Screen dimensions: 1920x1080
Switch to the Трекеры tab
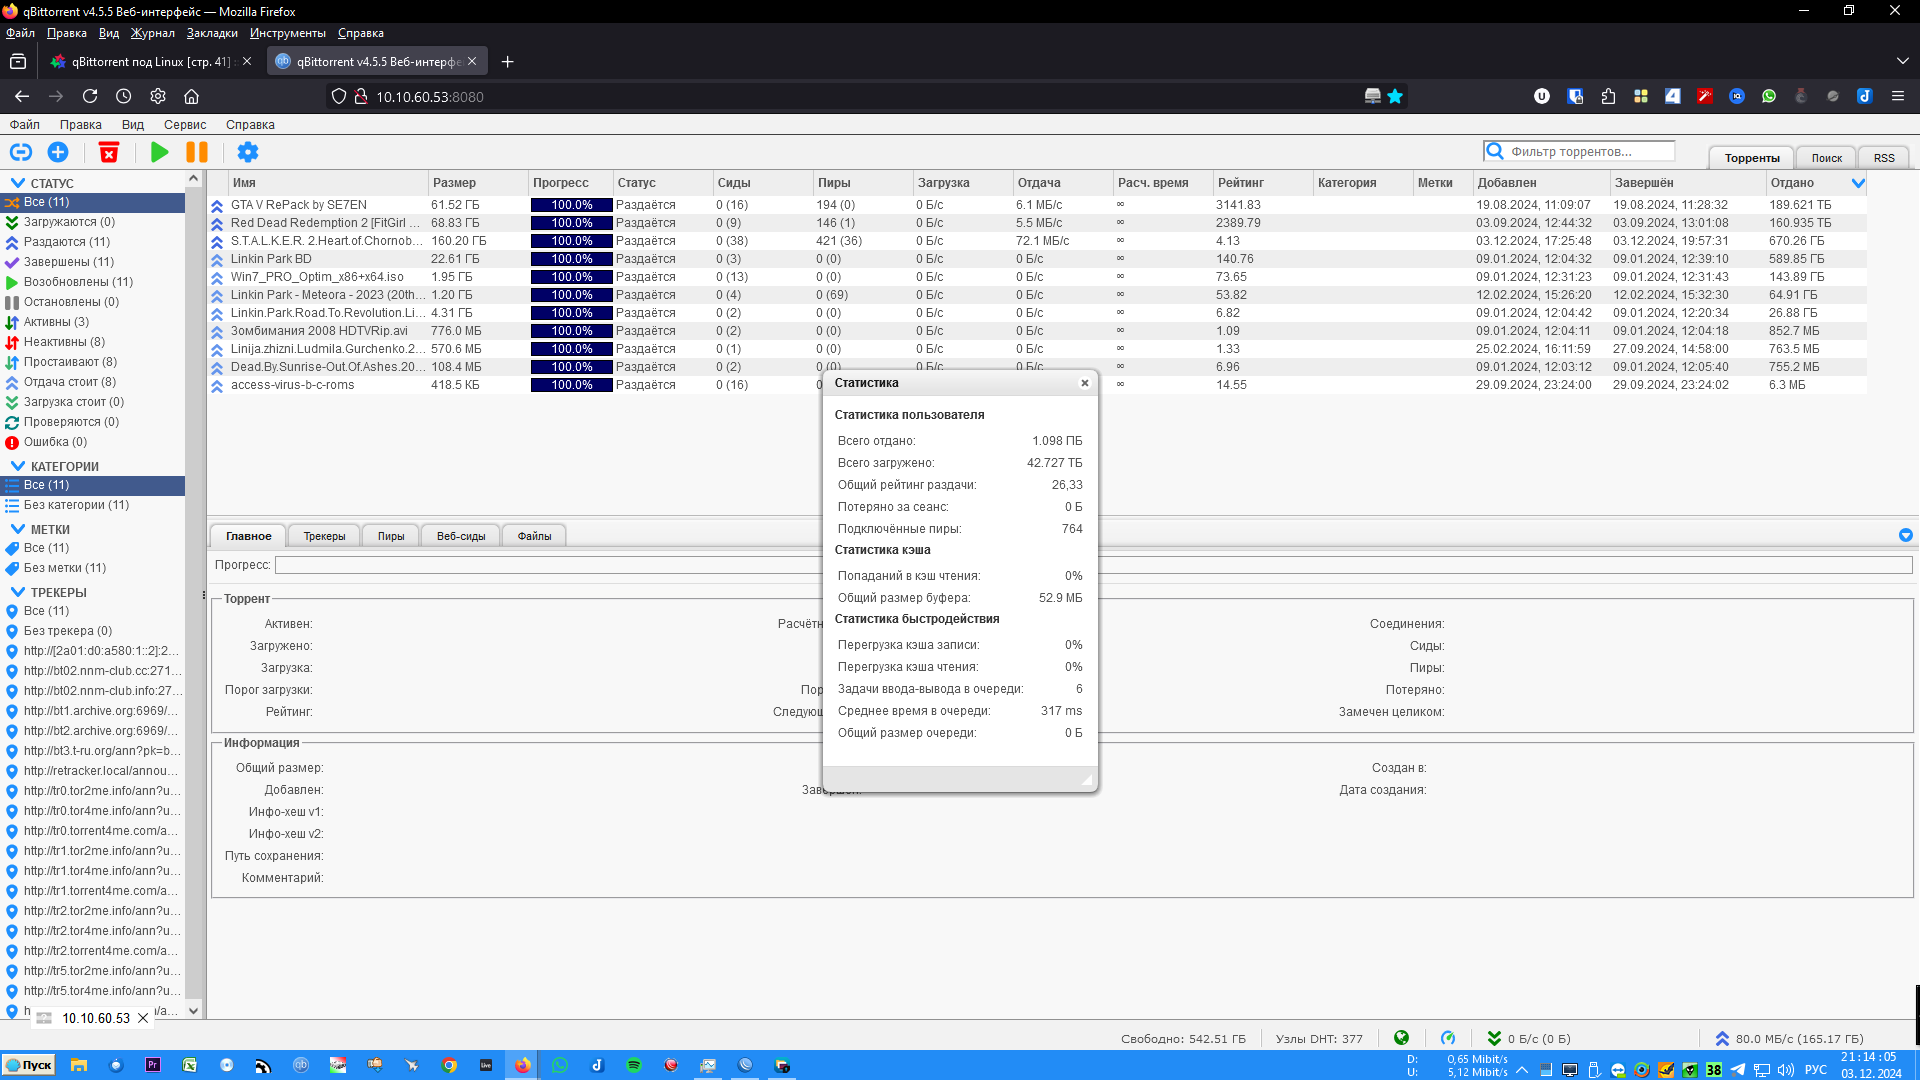point(324,536)
